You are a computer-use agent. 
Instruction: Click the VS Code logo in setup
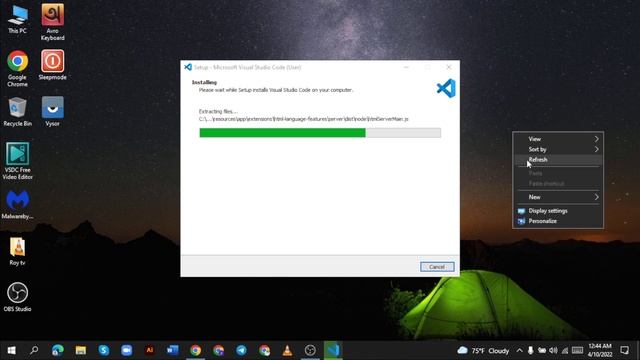coord(446,88)
